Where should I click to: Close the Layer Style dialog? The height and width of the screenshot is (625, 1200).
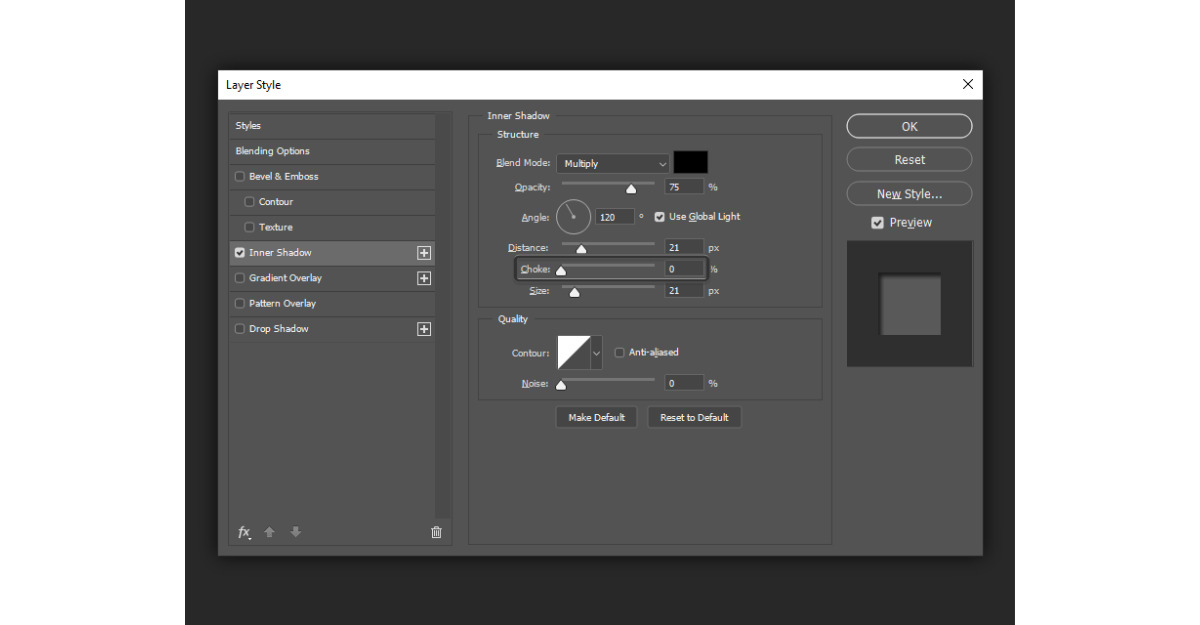[x=967, y=85]
